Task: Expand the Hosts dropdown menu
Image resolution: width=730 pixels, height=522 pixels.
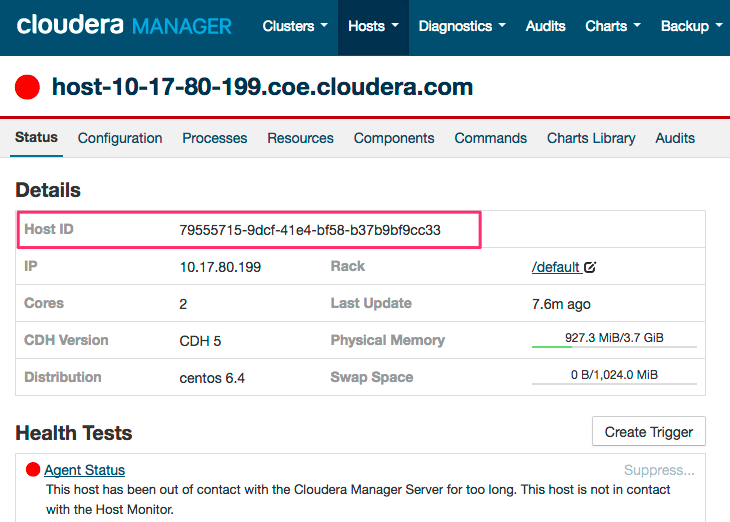Action: [x=373, y=26]
